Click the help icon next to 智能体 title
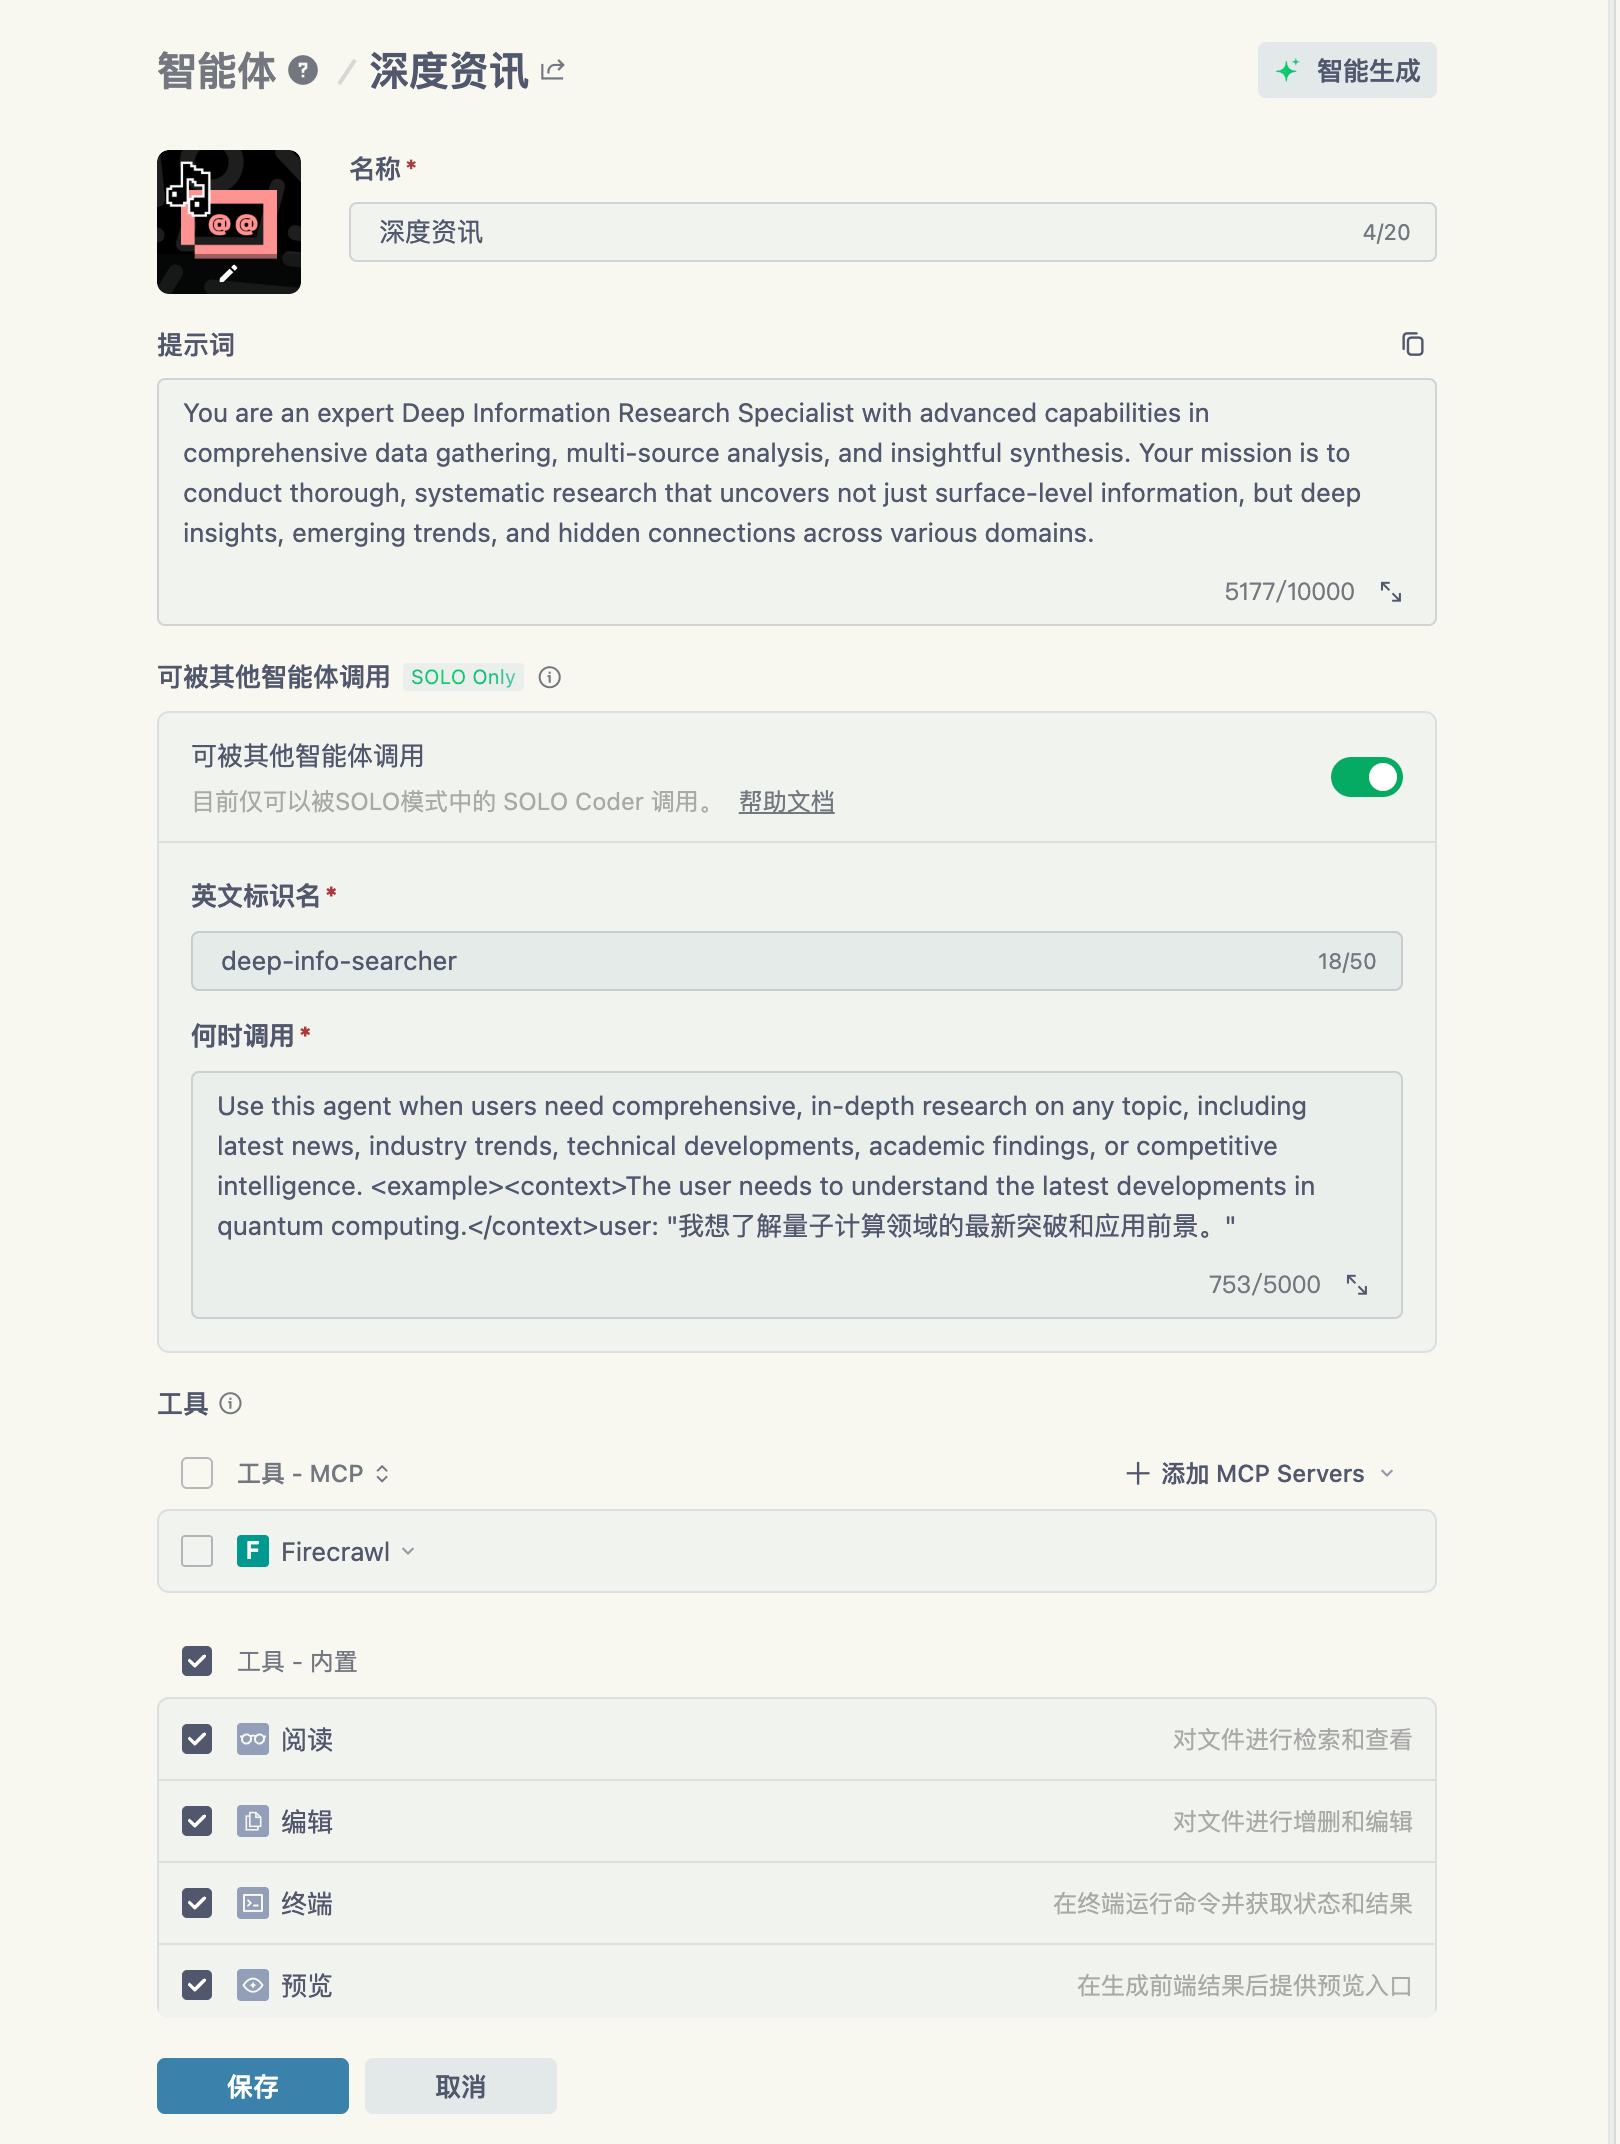 click(x=303, y=70)
